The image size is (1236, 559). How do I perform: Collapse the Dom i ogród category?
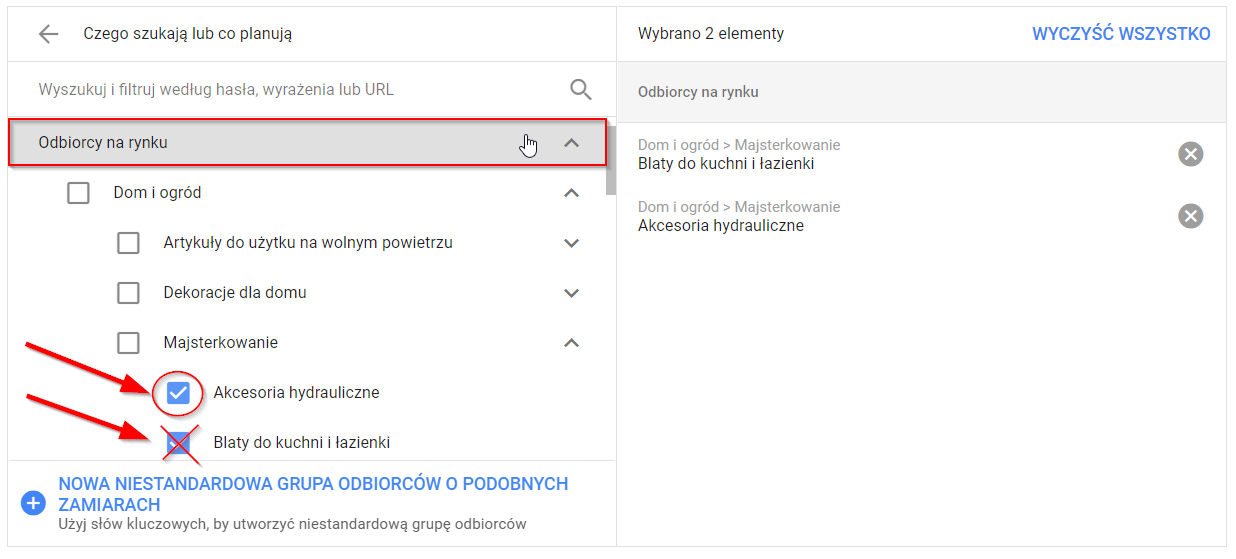(x=572, y=193)
